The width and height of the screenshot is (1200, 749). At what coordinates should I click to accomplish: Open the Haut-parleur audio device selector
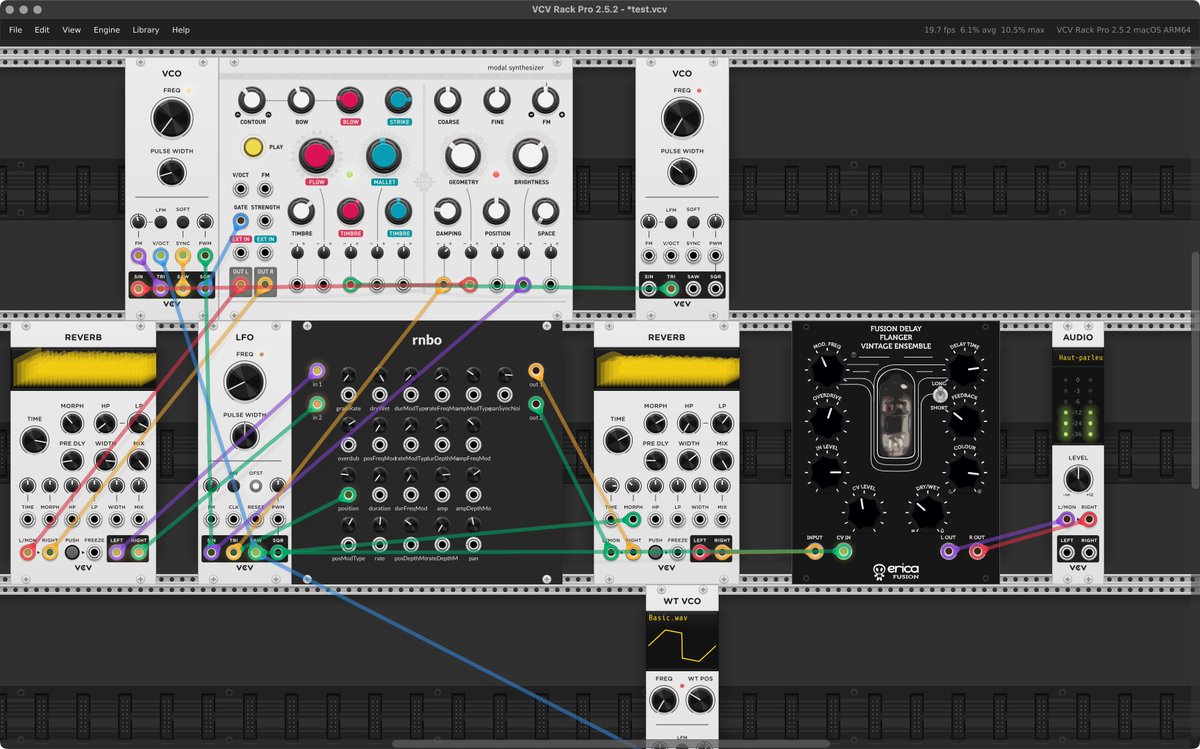click(1078, 356)
